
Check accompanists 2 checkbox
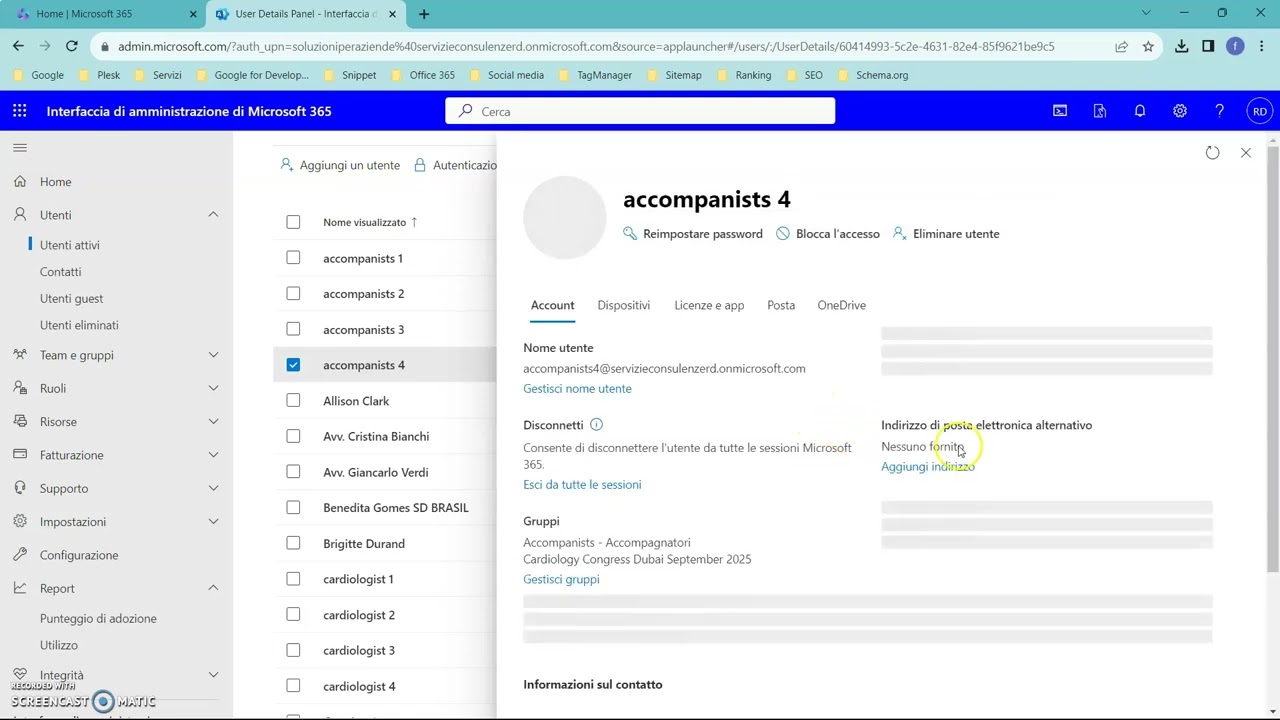293,294
